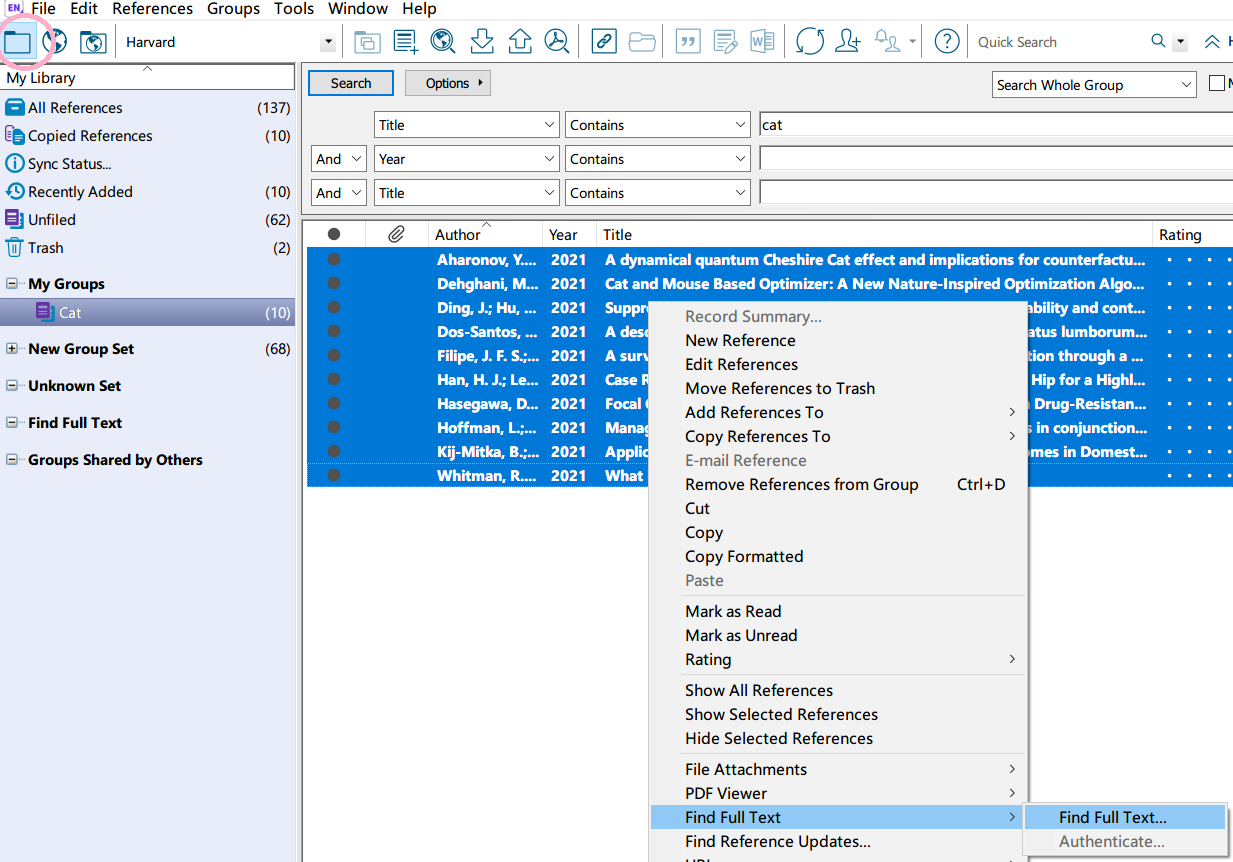Click Copy to Local Library toolbar icon
The height and width of the screenshot is (862, 1233).
[x=368, y=42]
